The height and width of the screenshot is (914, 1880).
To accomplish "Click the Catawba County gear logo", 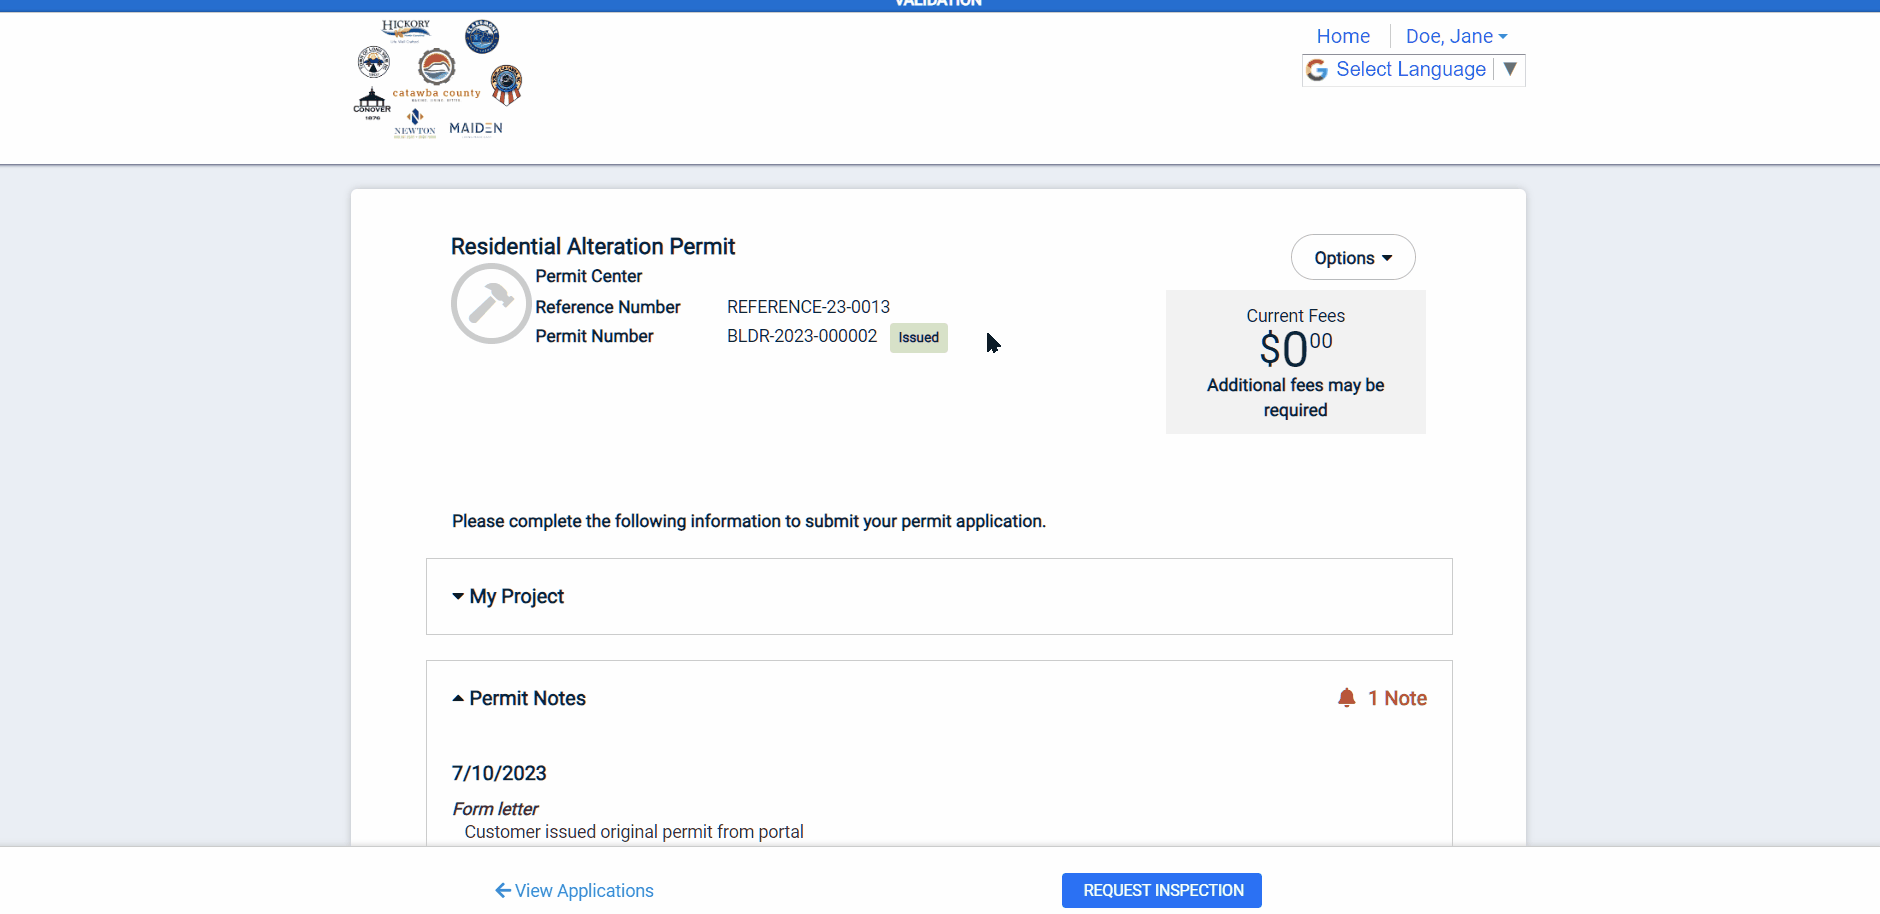I will 436,68.
